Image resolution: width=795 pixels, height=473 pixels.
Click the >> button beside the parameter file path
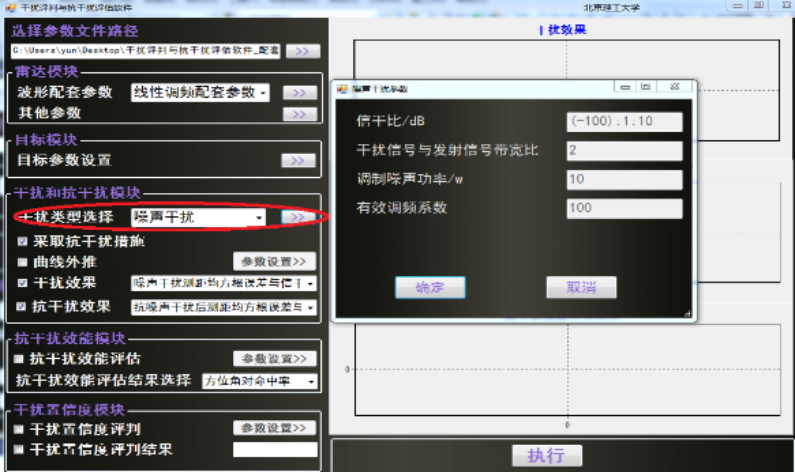tap(304, 51)
